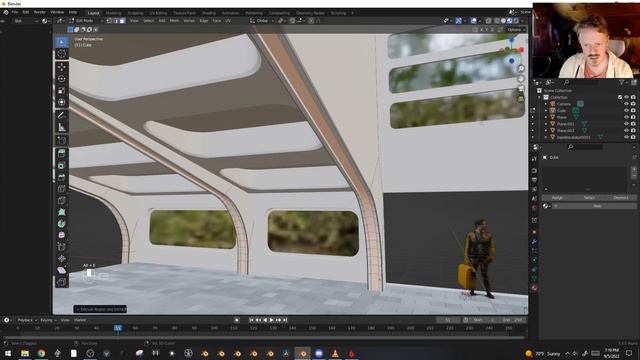The width and height of the screenshot is (640, 360).
Task: Hide the Plane object in outliner
Action: click(x=626, y=117)
